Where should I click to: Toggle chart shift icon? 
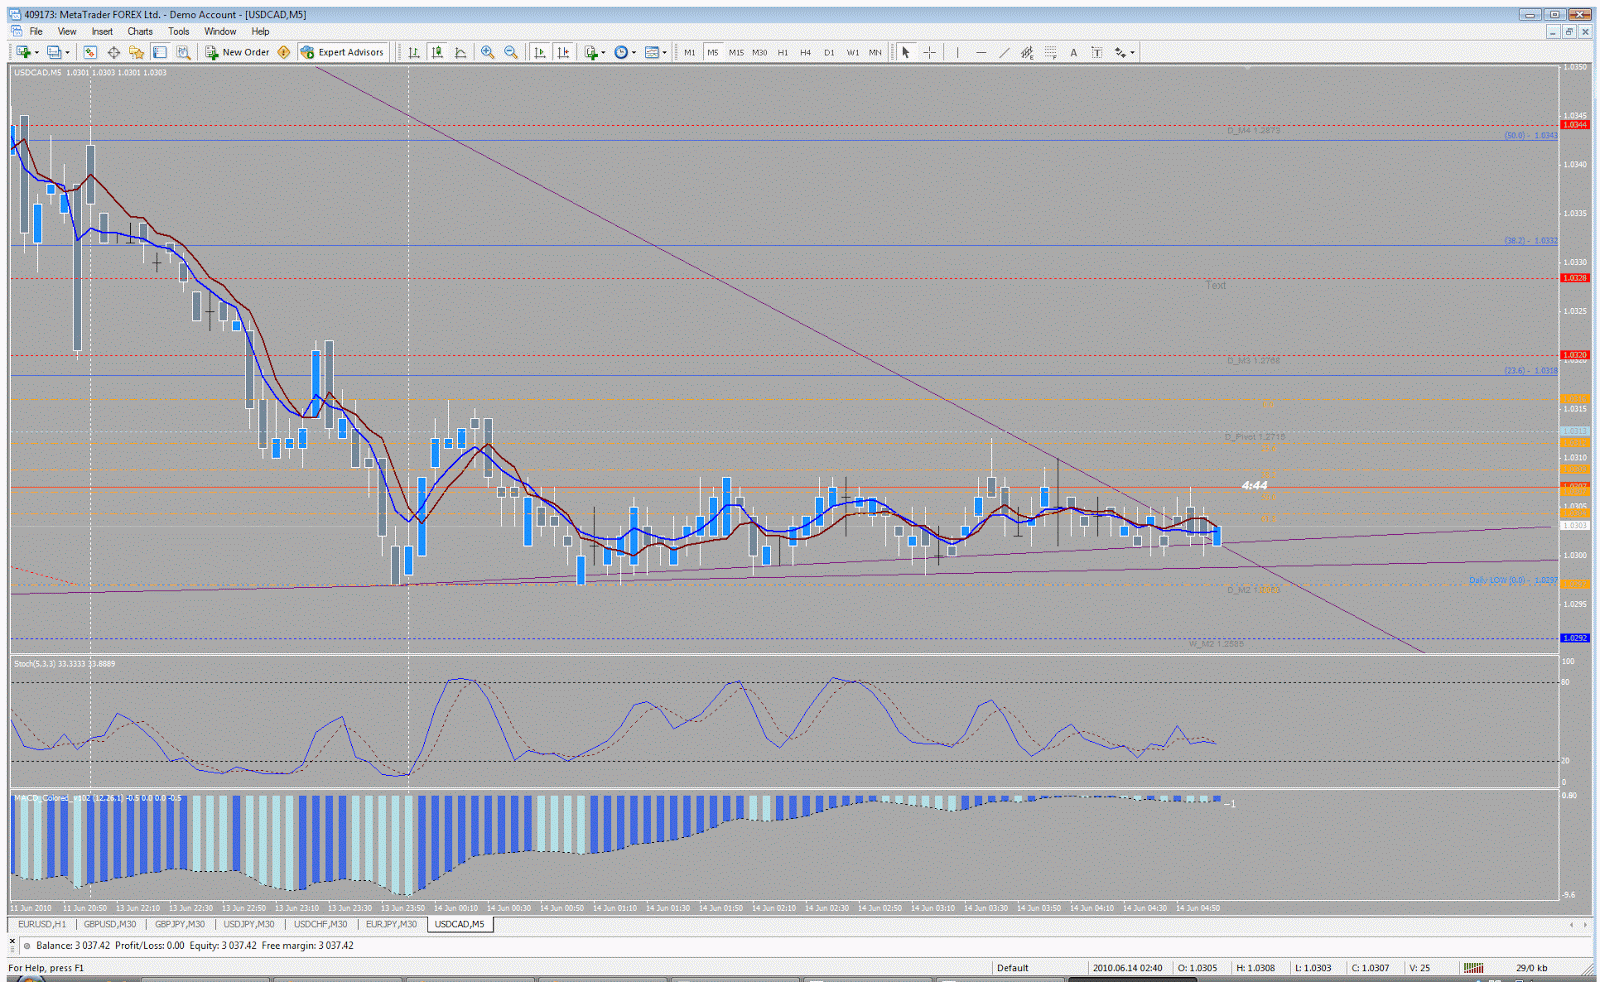[x=563, y=52]
